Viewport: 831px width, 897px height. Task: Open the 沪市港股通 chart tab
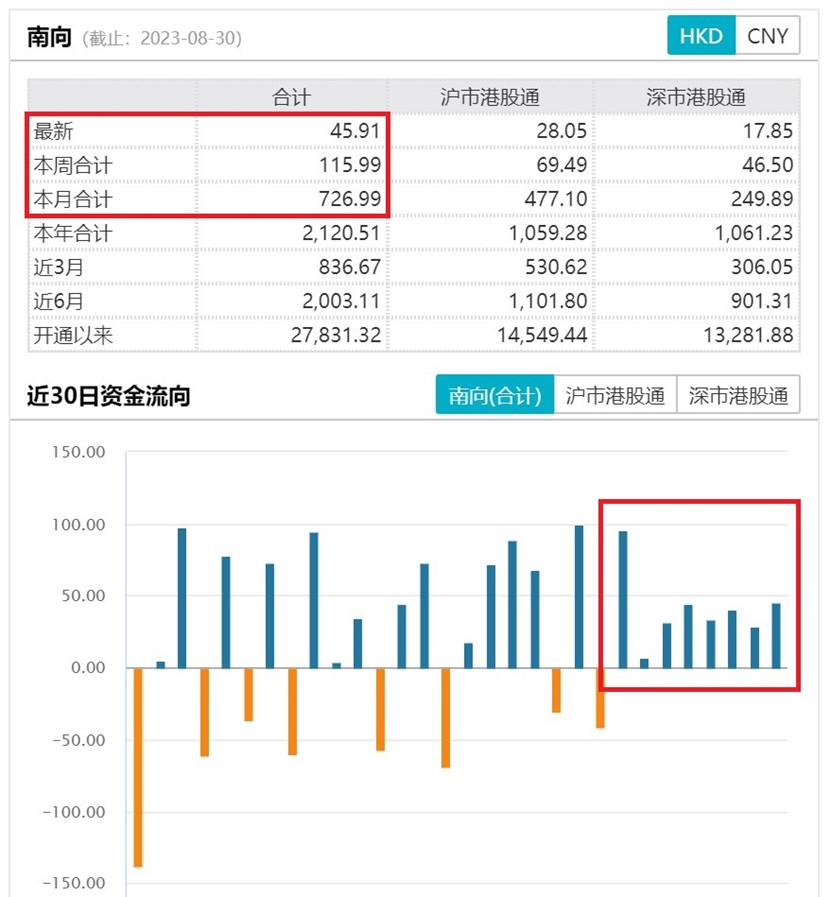(x=615, y=395)
